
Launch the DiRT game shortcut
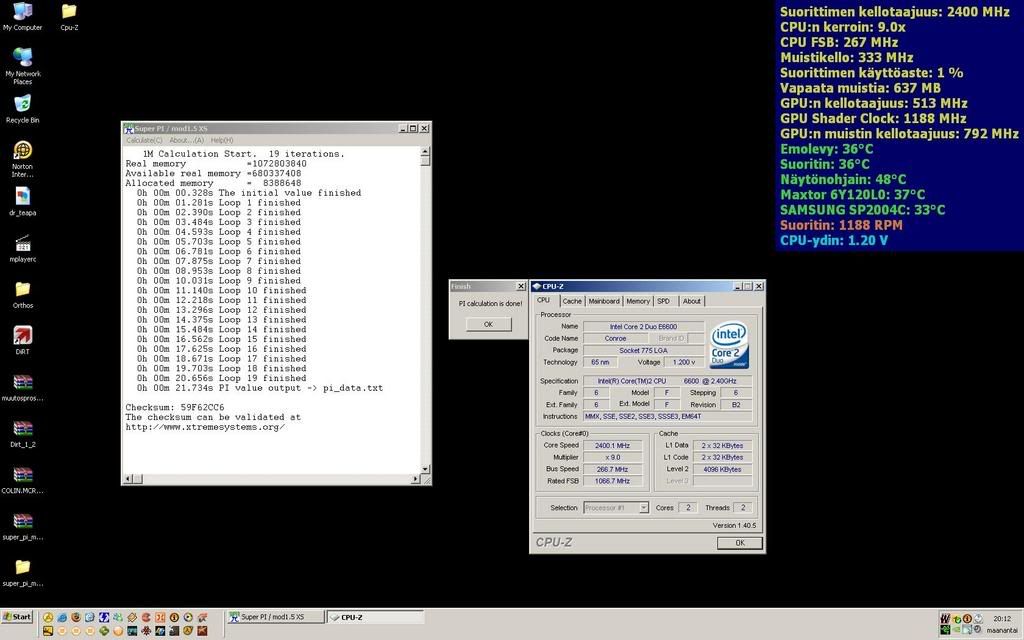[x=22, y=335]
